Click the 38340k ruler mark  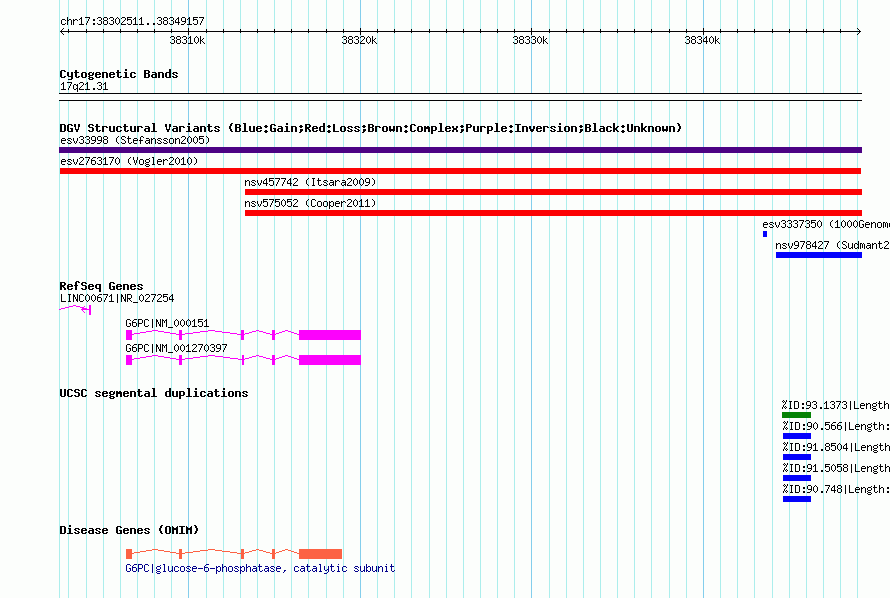[x=702, y=40]
